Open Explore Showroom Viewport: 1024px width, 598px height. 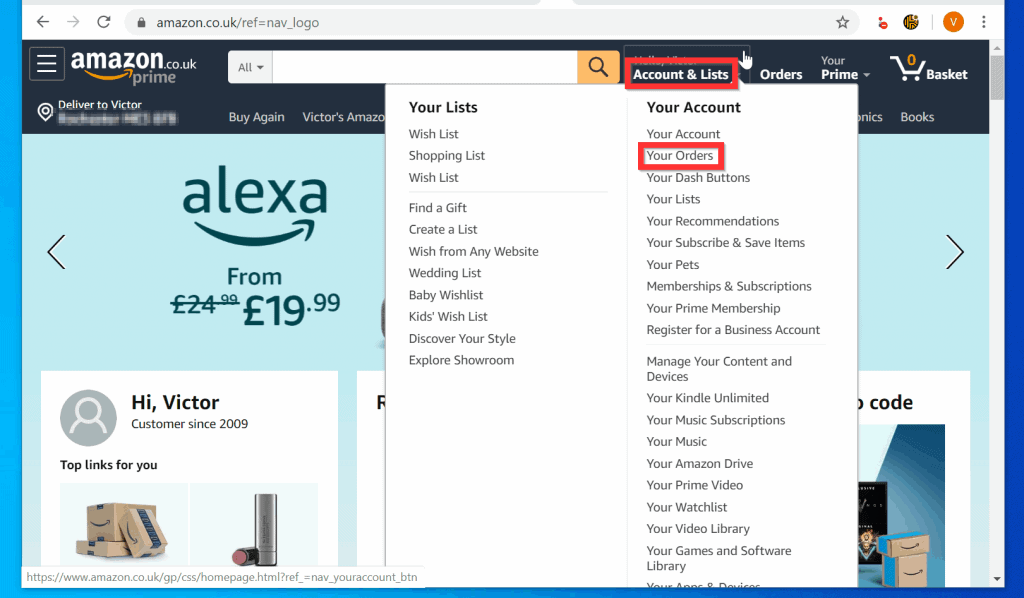pos(461,360)
